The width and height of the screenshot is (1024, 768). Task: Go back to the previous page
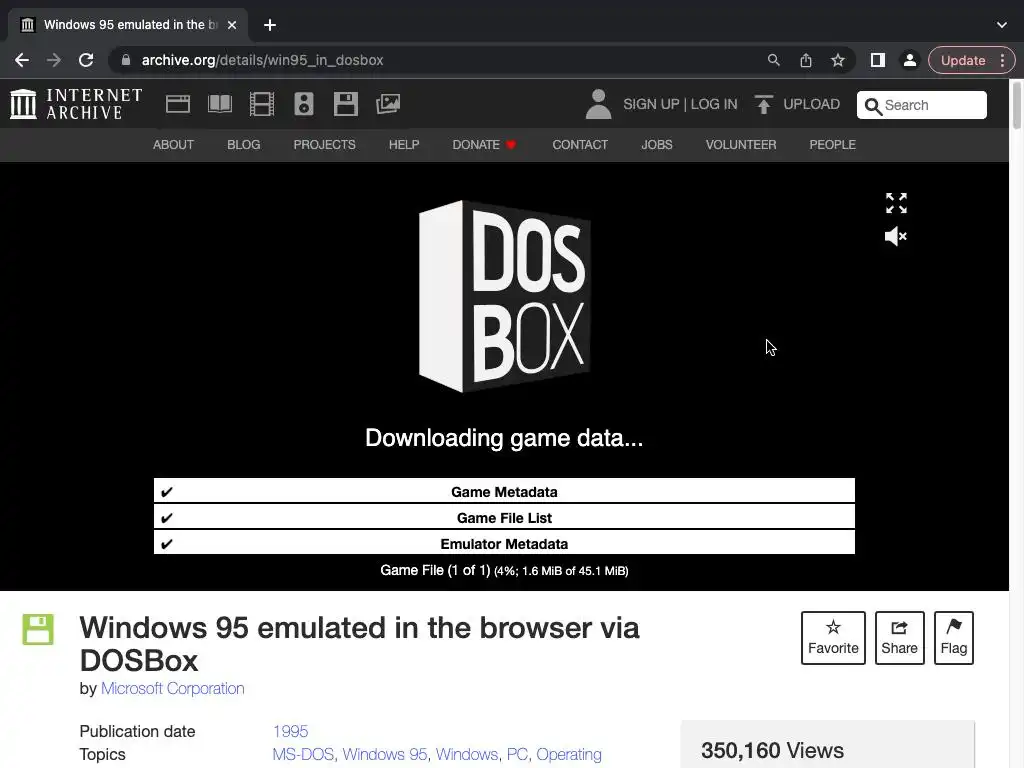[x=22, y=60]
